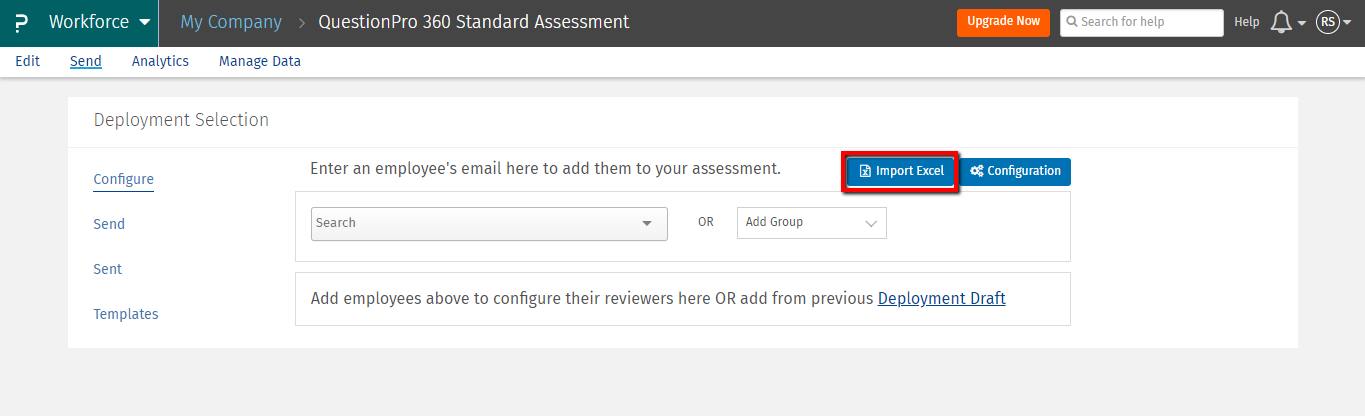
Task: Open the notification bell icon
Action: [x=1282, y=22]
